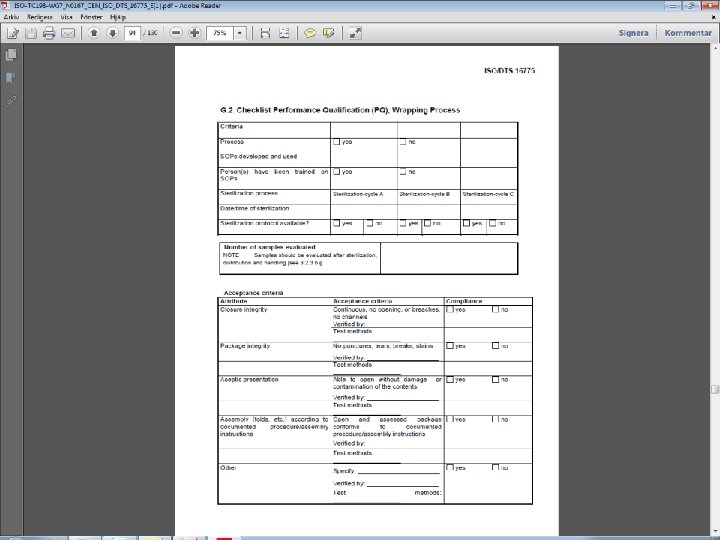This screenshot has height=540, width=720.
Task: Open the Fönster menu
Action: point(91,17)
